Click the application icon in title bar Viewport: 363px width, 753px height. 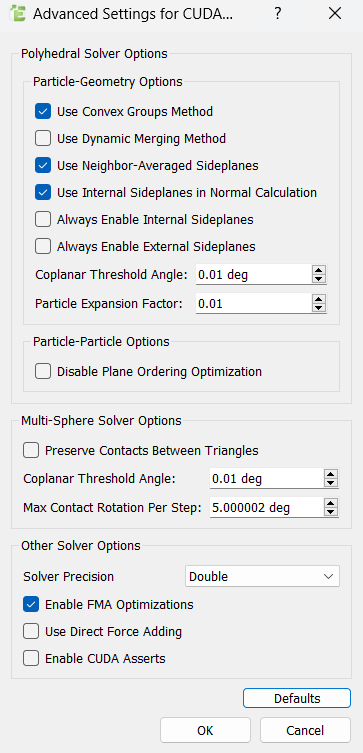pos(18,14)
